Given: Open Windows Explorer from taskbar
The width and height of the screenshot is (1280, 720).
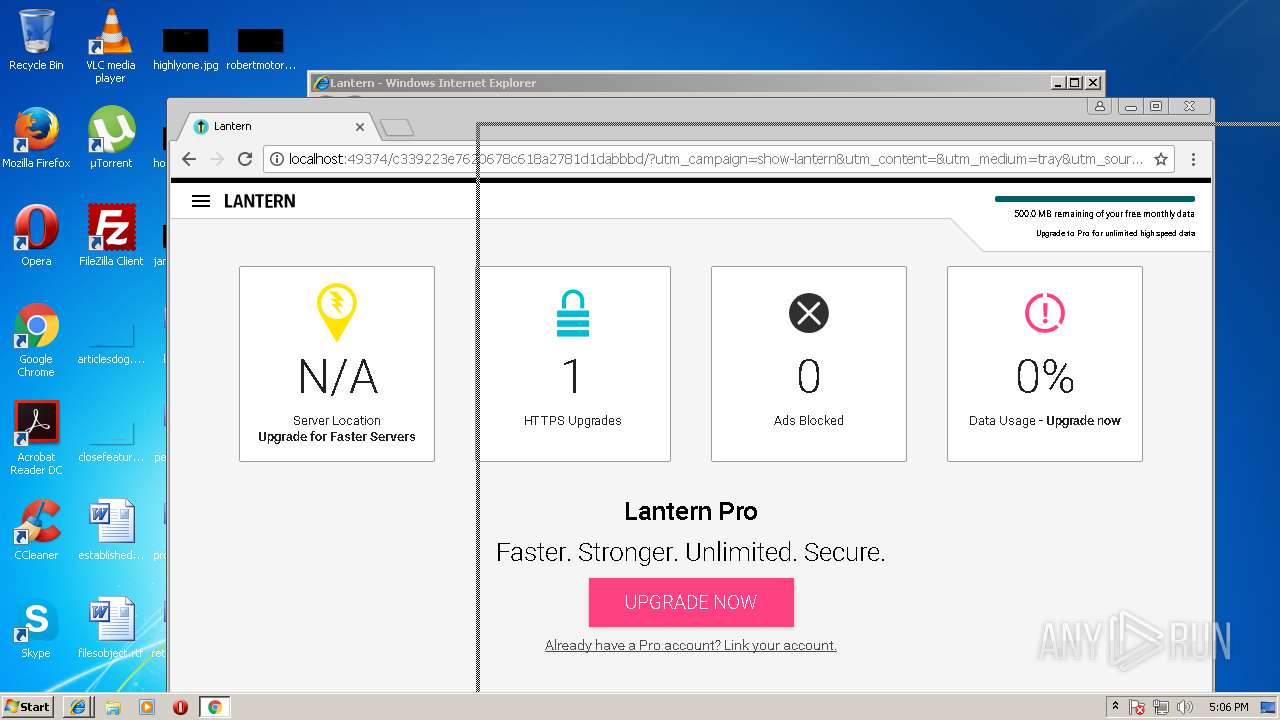Looking at the screenshot, I should [113, 706].
